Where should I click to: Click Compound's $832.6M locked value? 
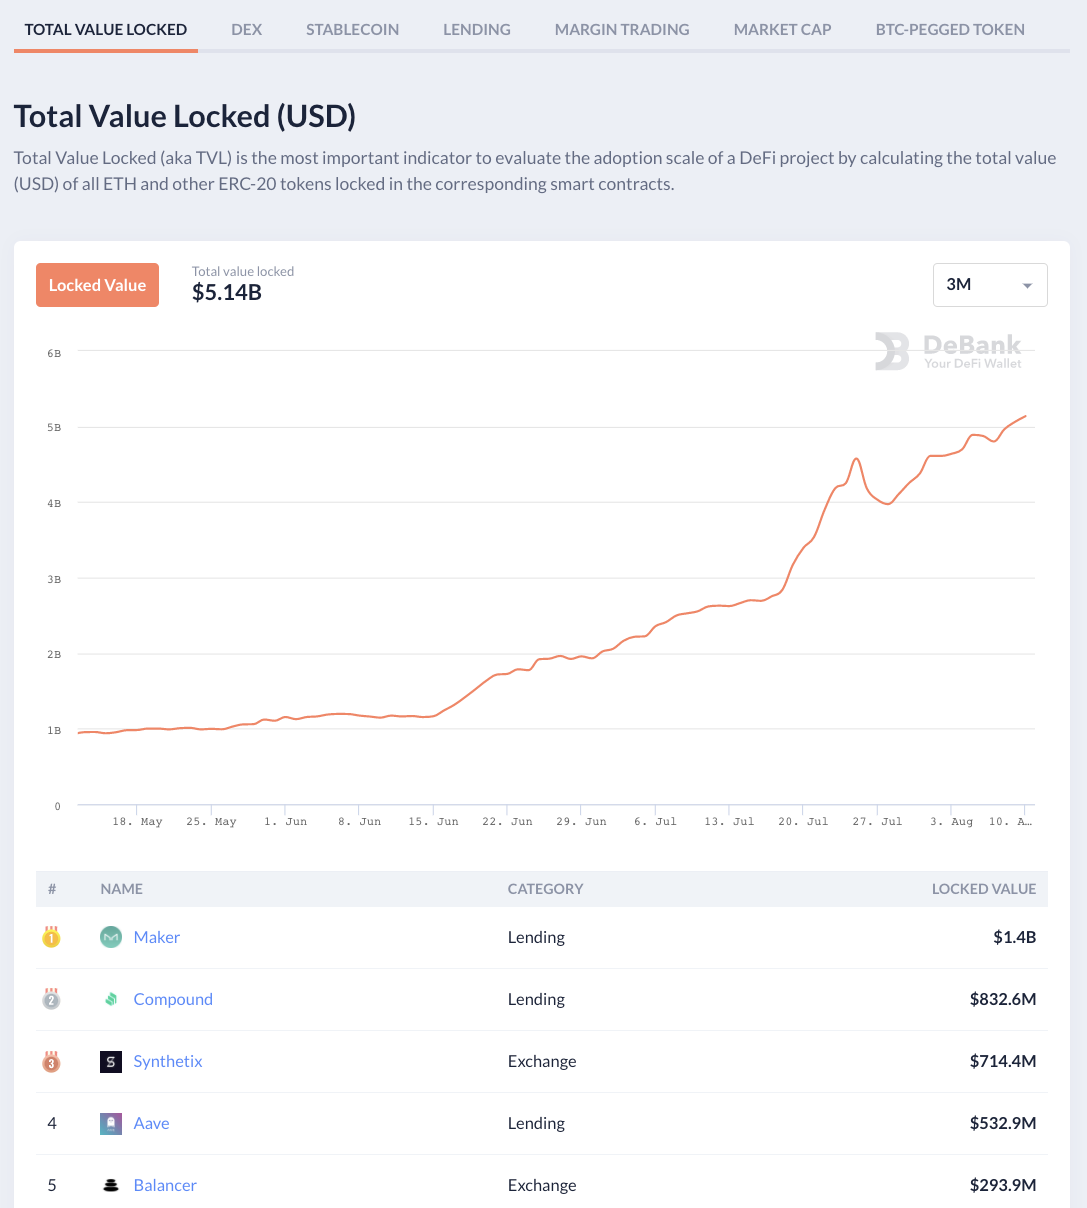(x=1003, y=999)
